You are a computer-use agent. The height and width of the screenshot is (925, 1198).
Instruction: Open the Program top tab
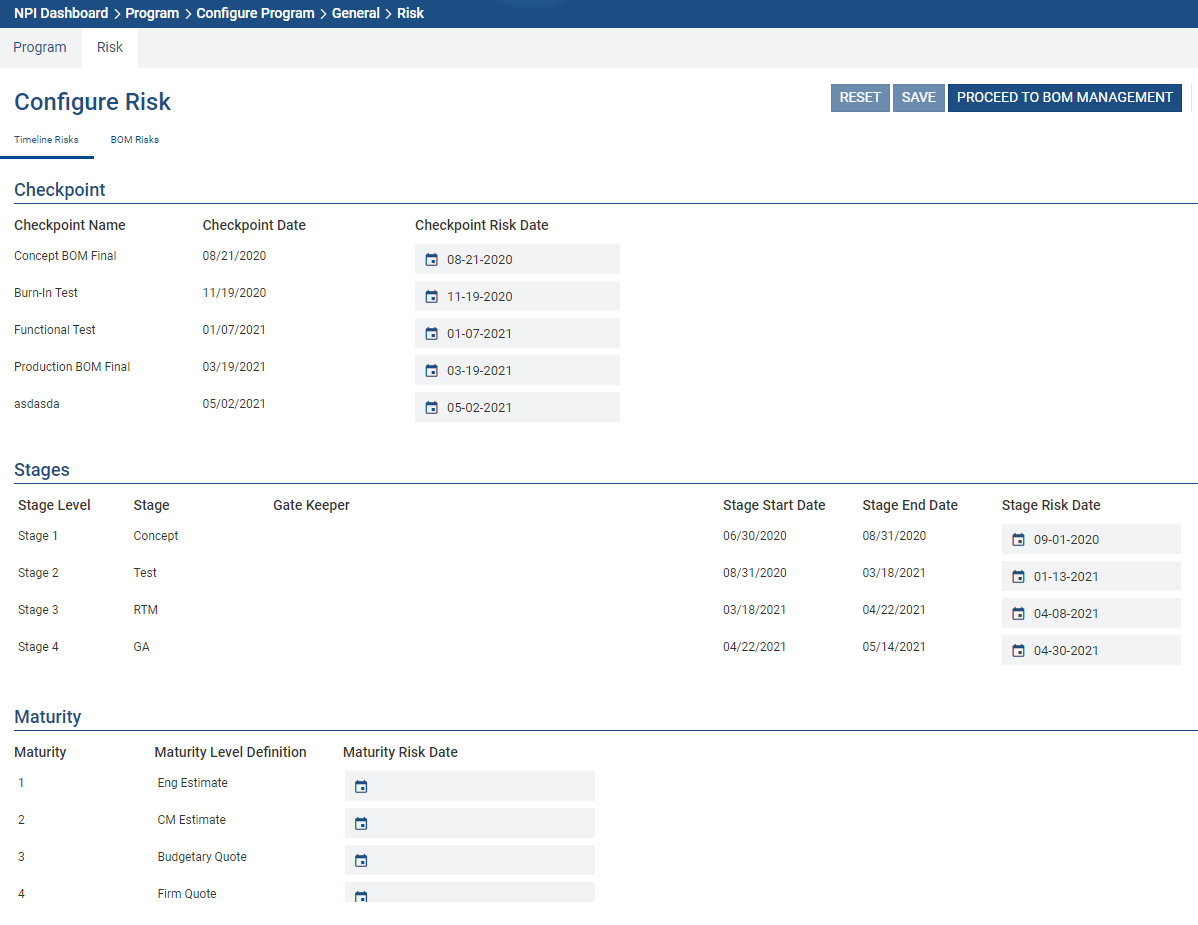point(40,47)
